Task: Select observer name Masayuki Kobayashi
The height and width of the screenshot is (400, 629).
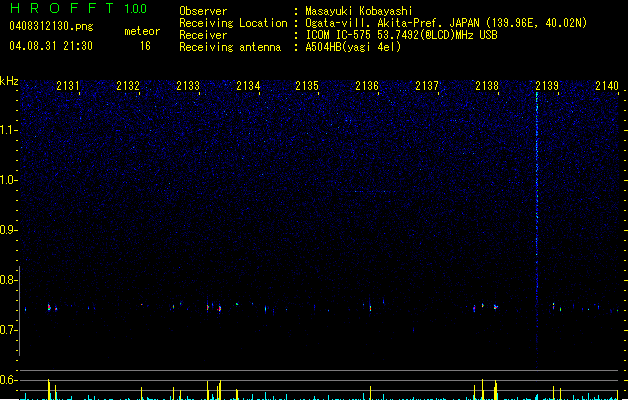Action: (x=359, y=11)
